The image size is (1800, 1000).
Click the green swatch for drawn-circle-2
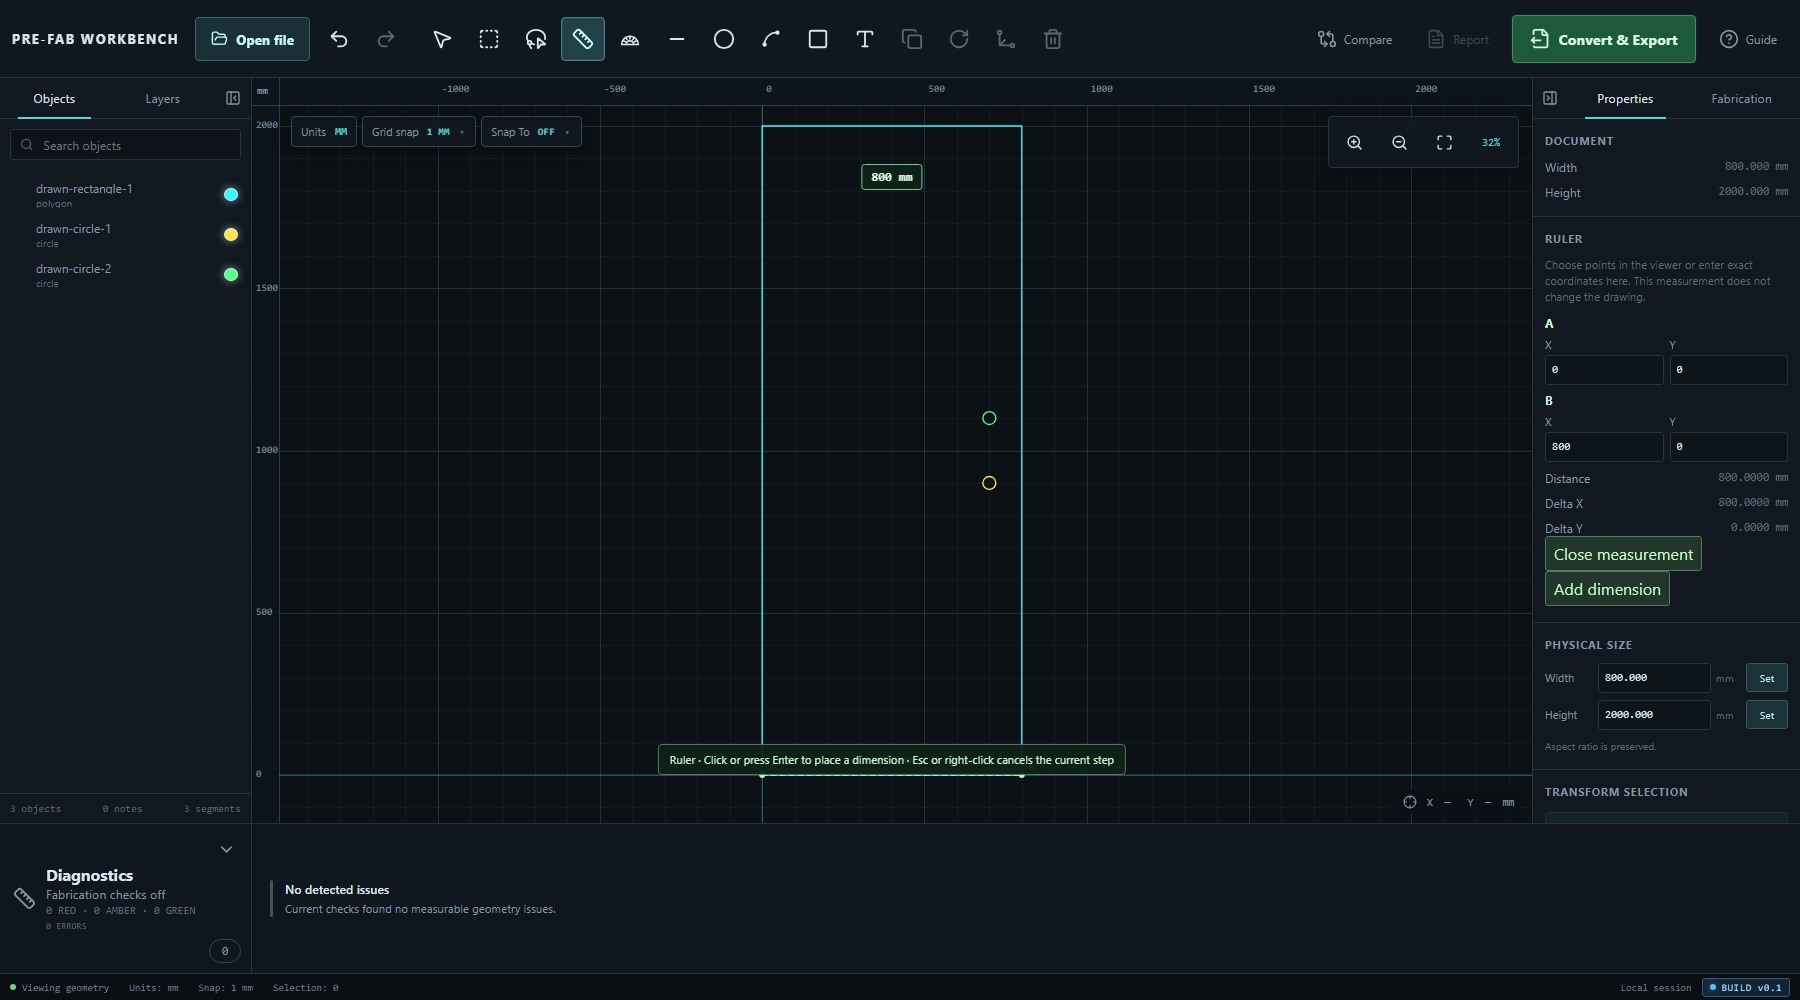tap(231, 275)
